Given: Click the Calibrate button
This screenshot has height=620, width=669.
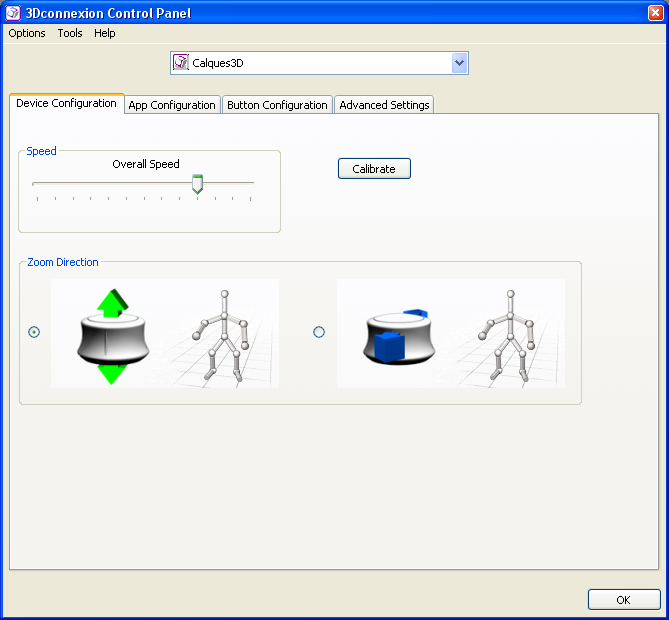Looking at the screenshot, I should (x=374, y=169).
